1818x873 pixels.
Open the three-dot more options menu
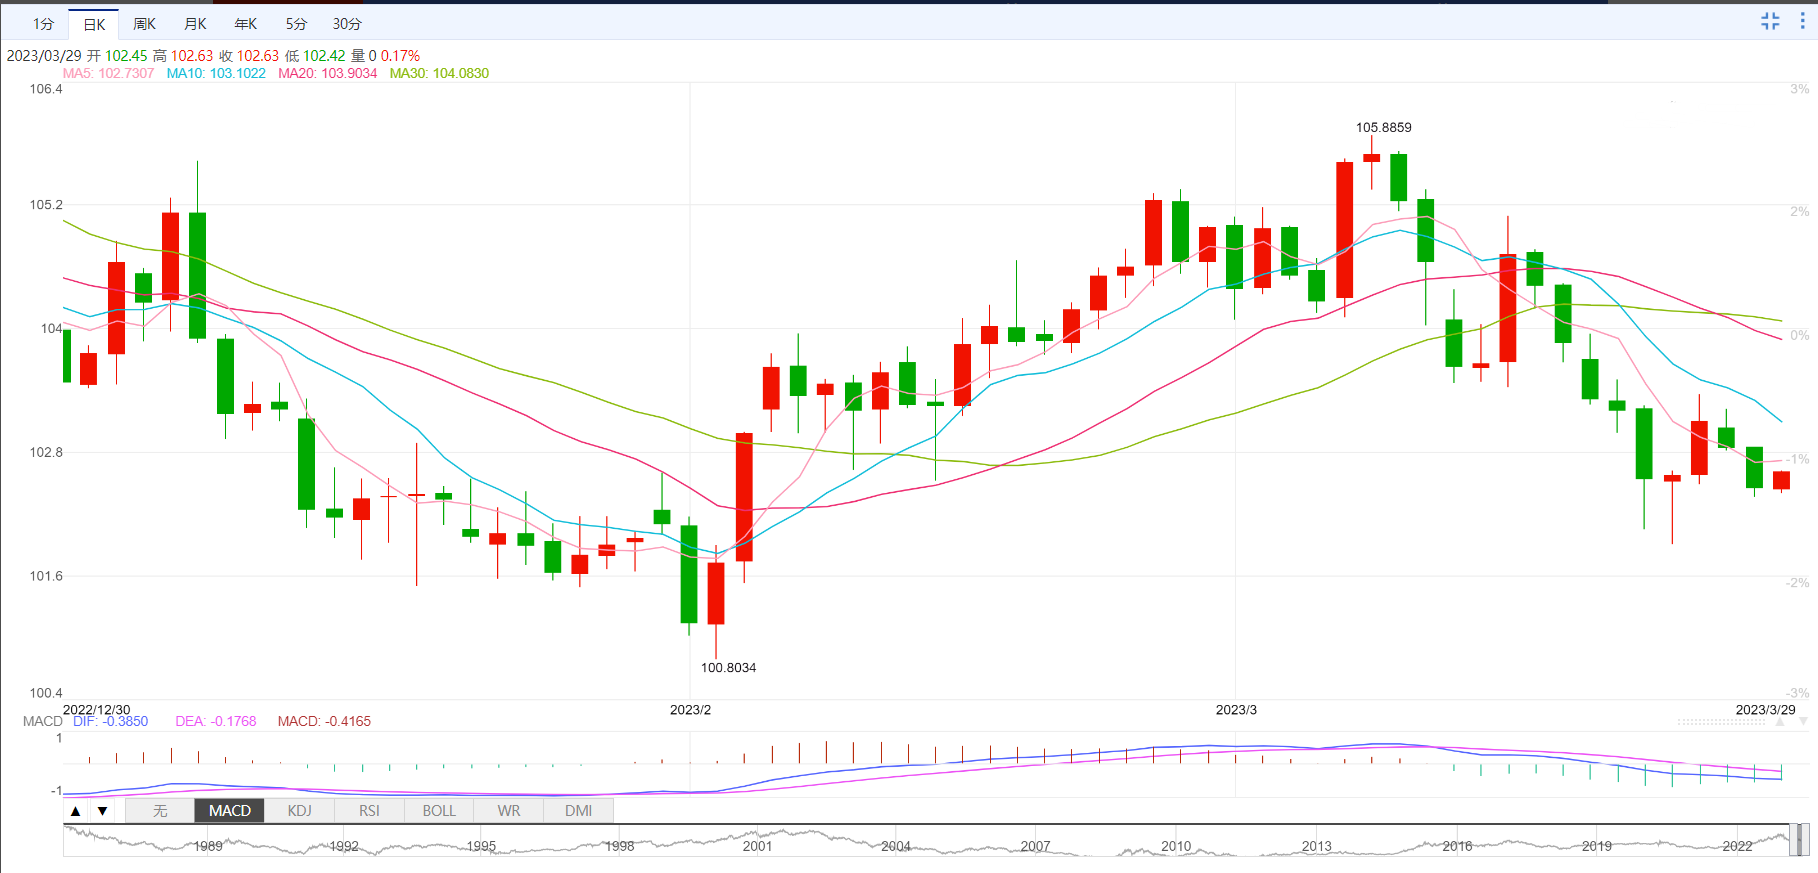click(1802, 21)
